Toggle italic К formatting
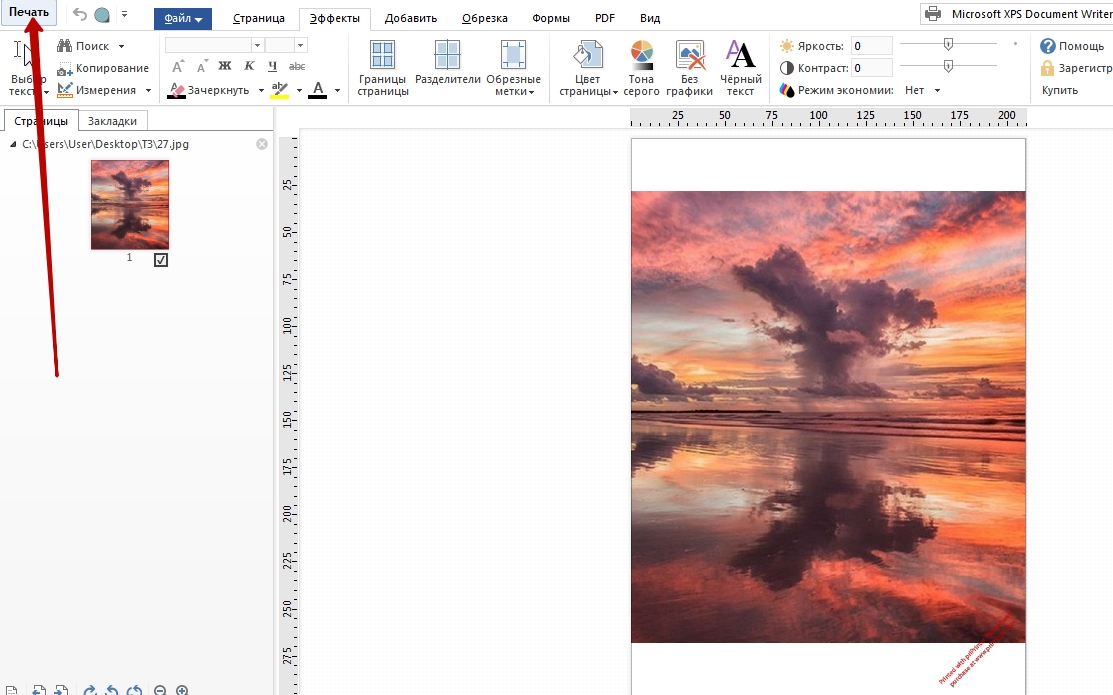1113x695 pixels. coord(249,66)
